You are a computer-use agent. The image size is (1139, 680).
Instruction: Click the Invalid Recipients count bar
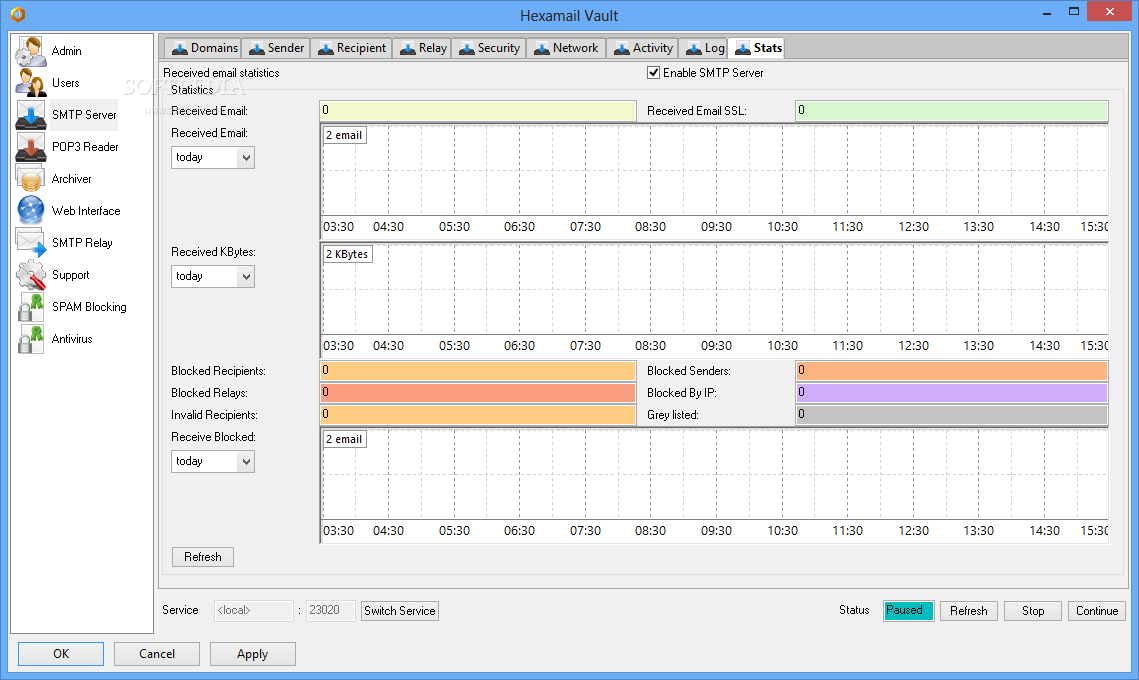[478, 415]
